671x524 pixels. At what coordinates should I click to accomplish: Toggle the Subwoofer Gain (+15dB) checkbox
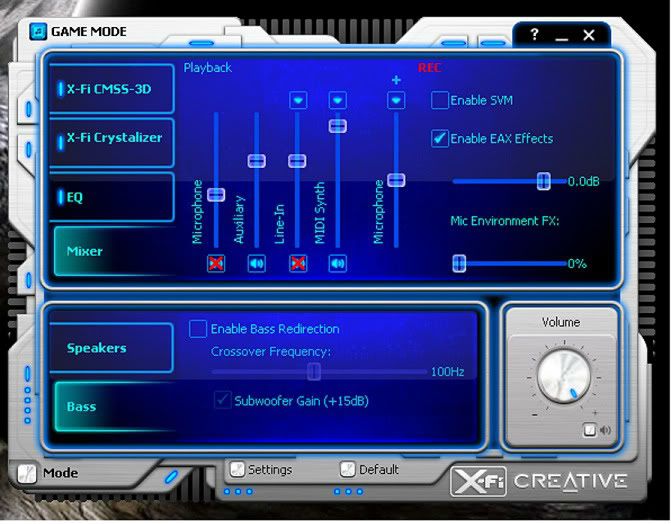pyautogui.click(x=223, y=400)
